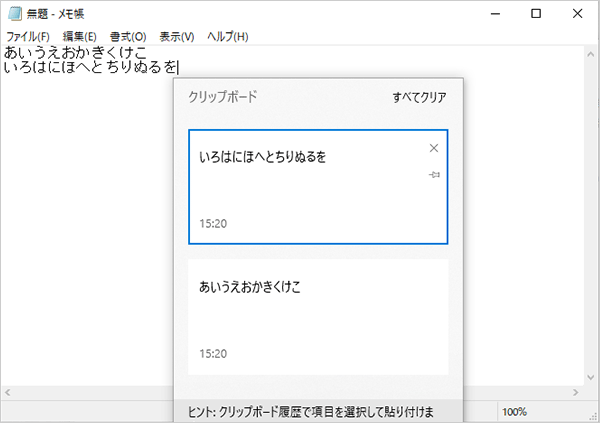Maximize the Notepad window
Screen dimensions: 600x423
coord(536,14)
